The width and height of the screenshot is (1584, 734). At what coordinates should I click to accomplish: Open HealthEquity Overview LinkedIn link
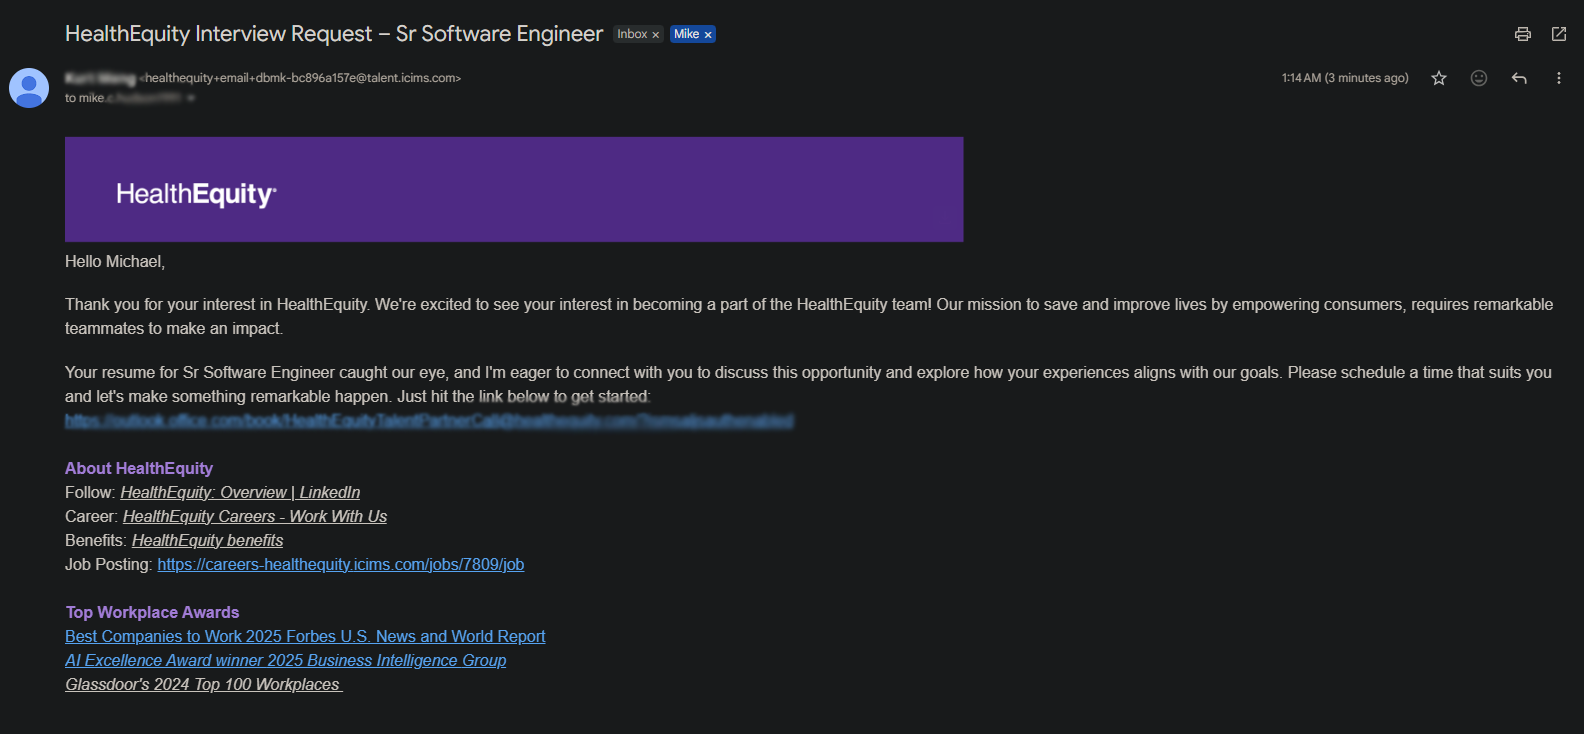click(240, 492)
